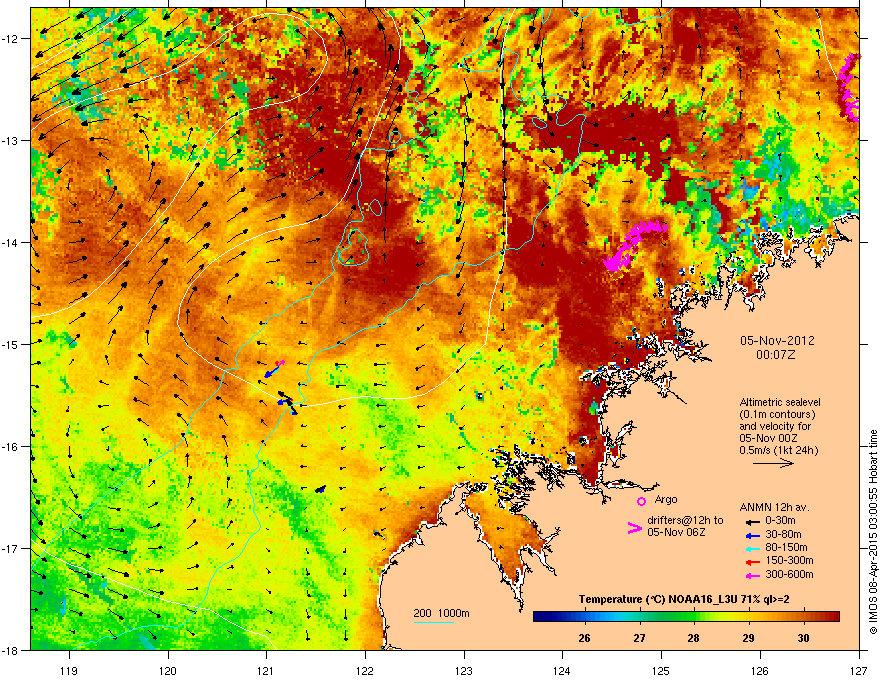Image resolution: width=880 pixels, height=680 pixels.
Task: Click the time label 00:07Z
Action: pos(776,355)
